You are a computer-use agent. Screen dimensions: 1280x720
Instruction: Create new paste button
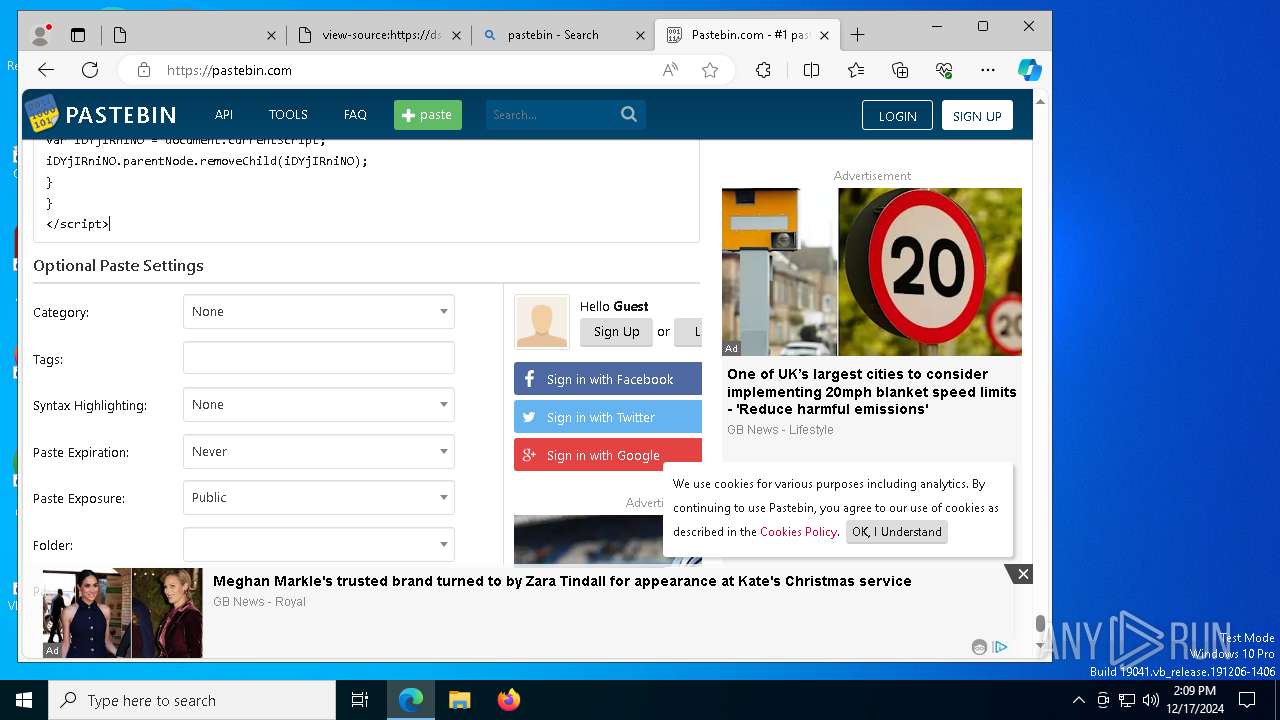pyautogui.click(x=428, y=115)
